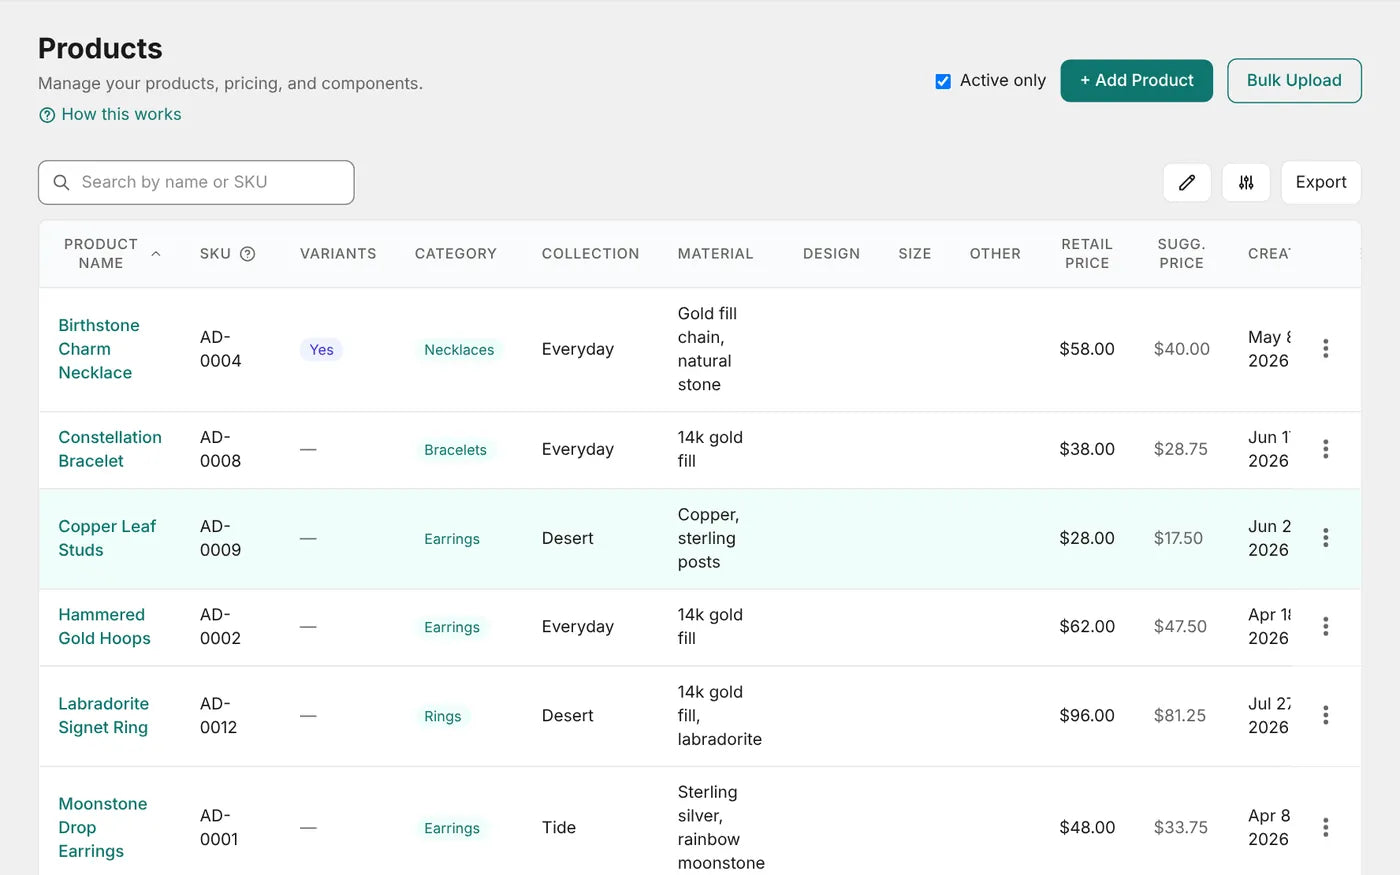Click SKU AD-0009 cell
The height and width of the screenshot is (875, 1400).
(x=220, y=538)
